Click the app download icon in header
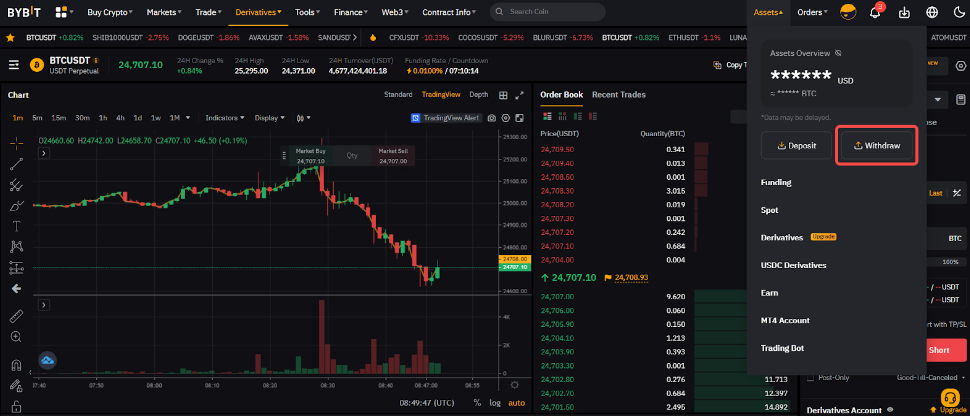This screenshot has width=970, height=416. click(x=904, y=12)
